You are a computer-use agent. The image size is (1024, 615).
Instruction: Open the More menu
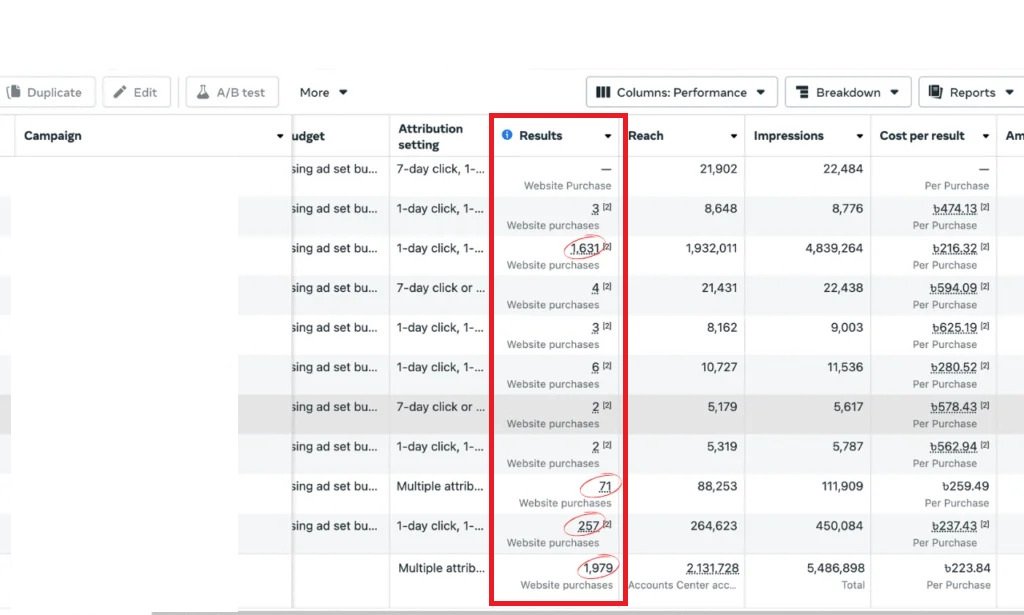[x=323, y=92]
